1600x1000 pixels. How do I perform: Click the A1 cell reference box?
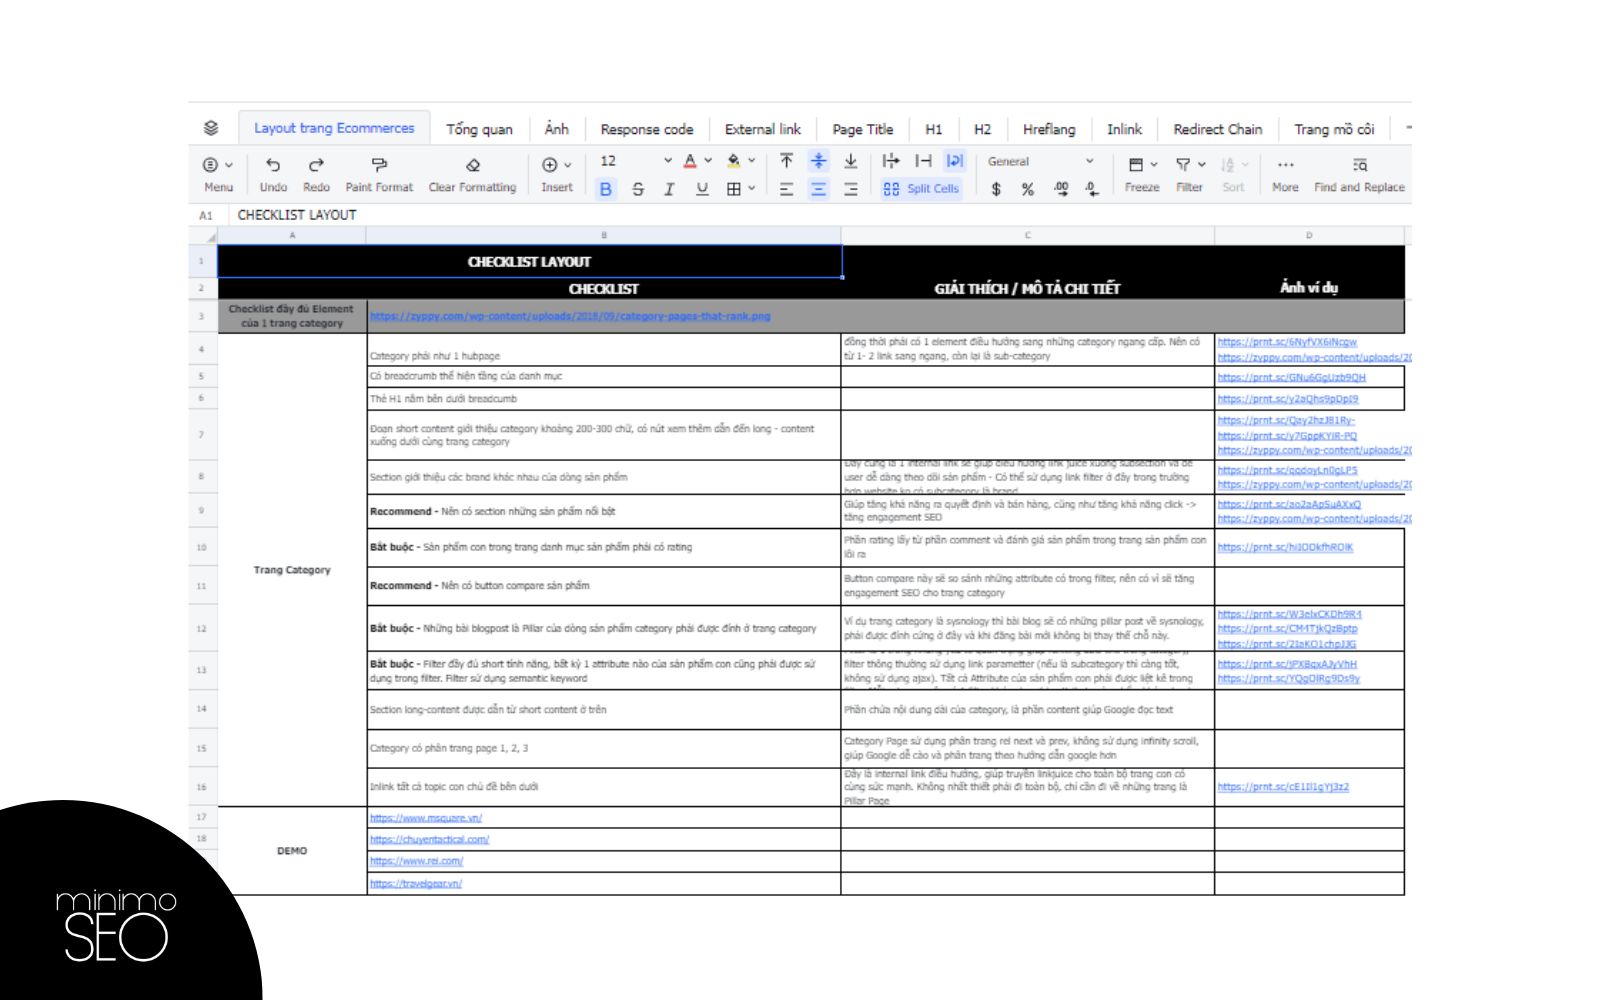tap(207, 215)
